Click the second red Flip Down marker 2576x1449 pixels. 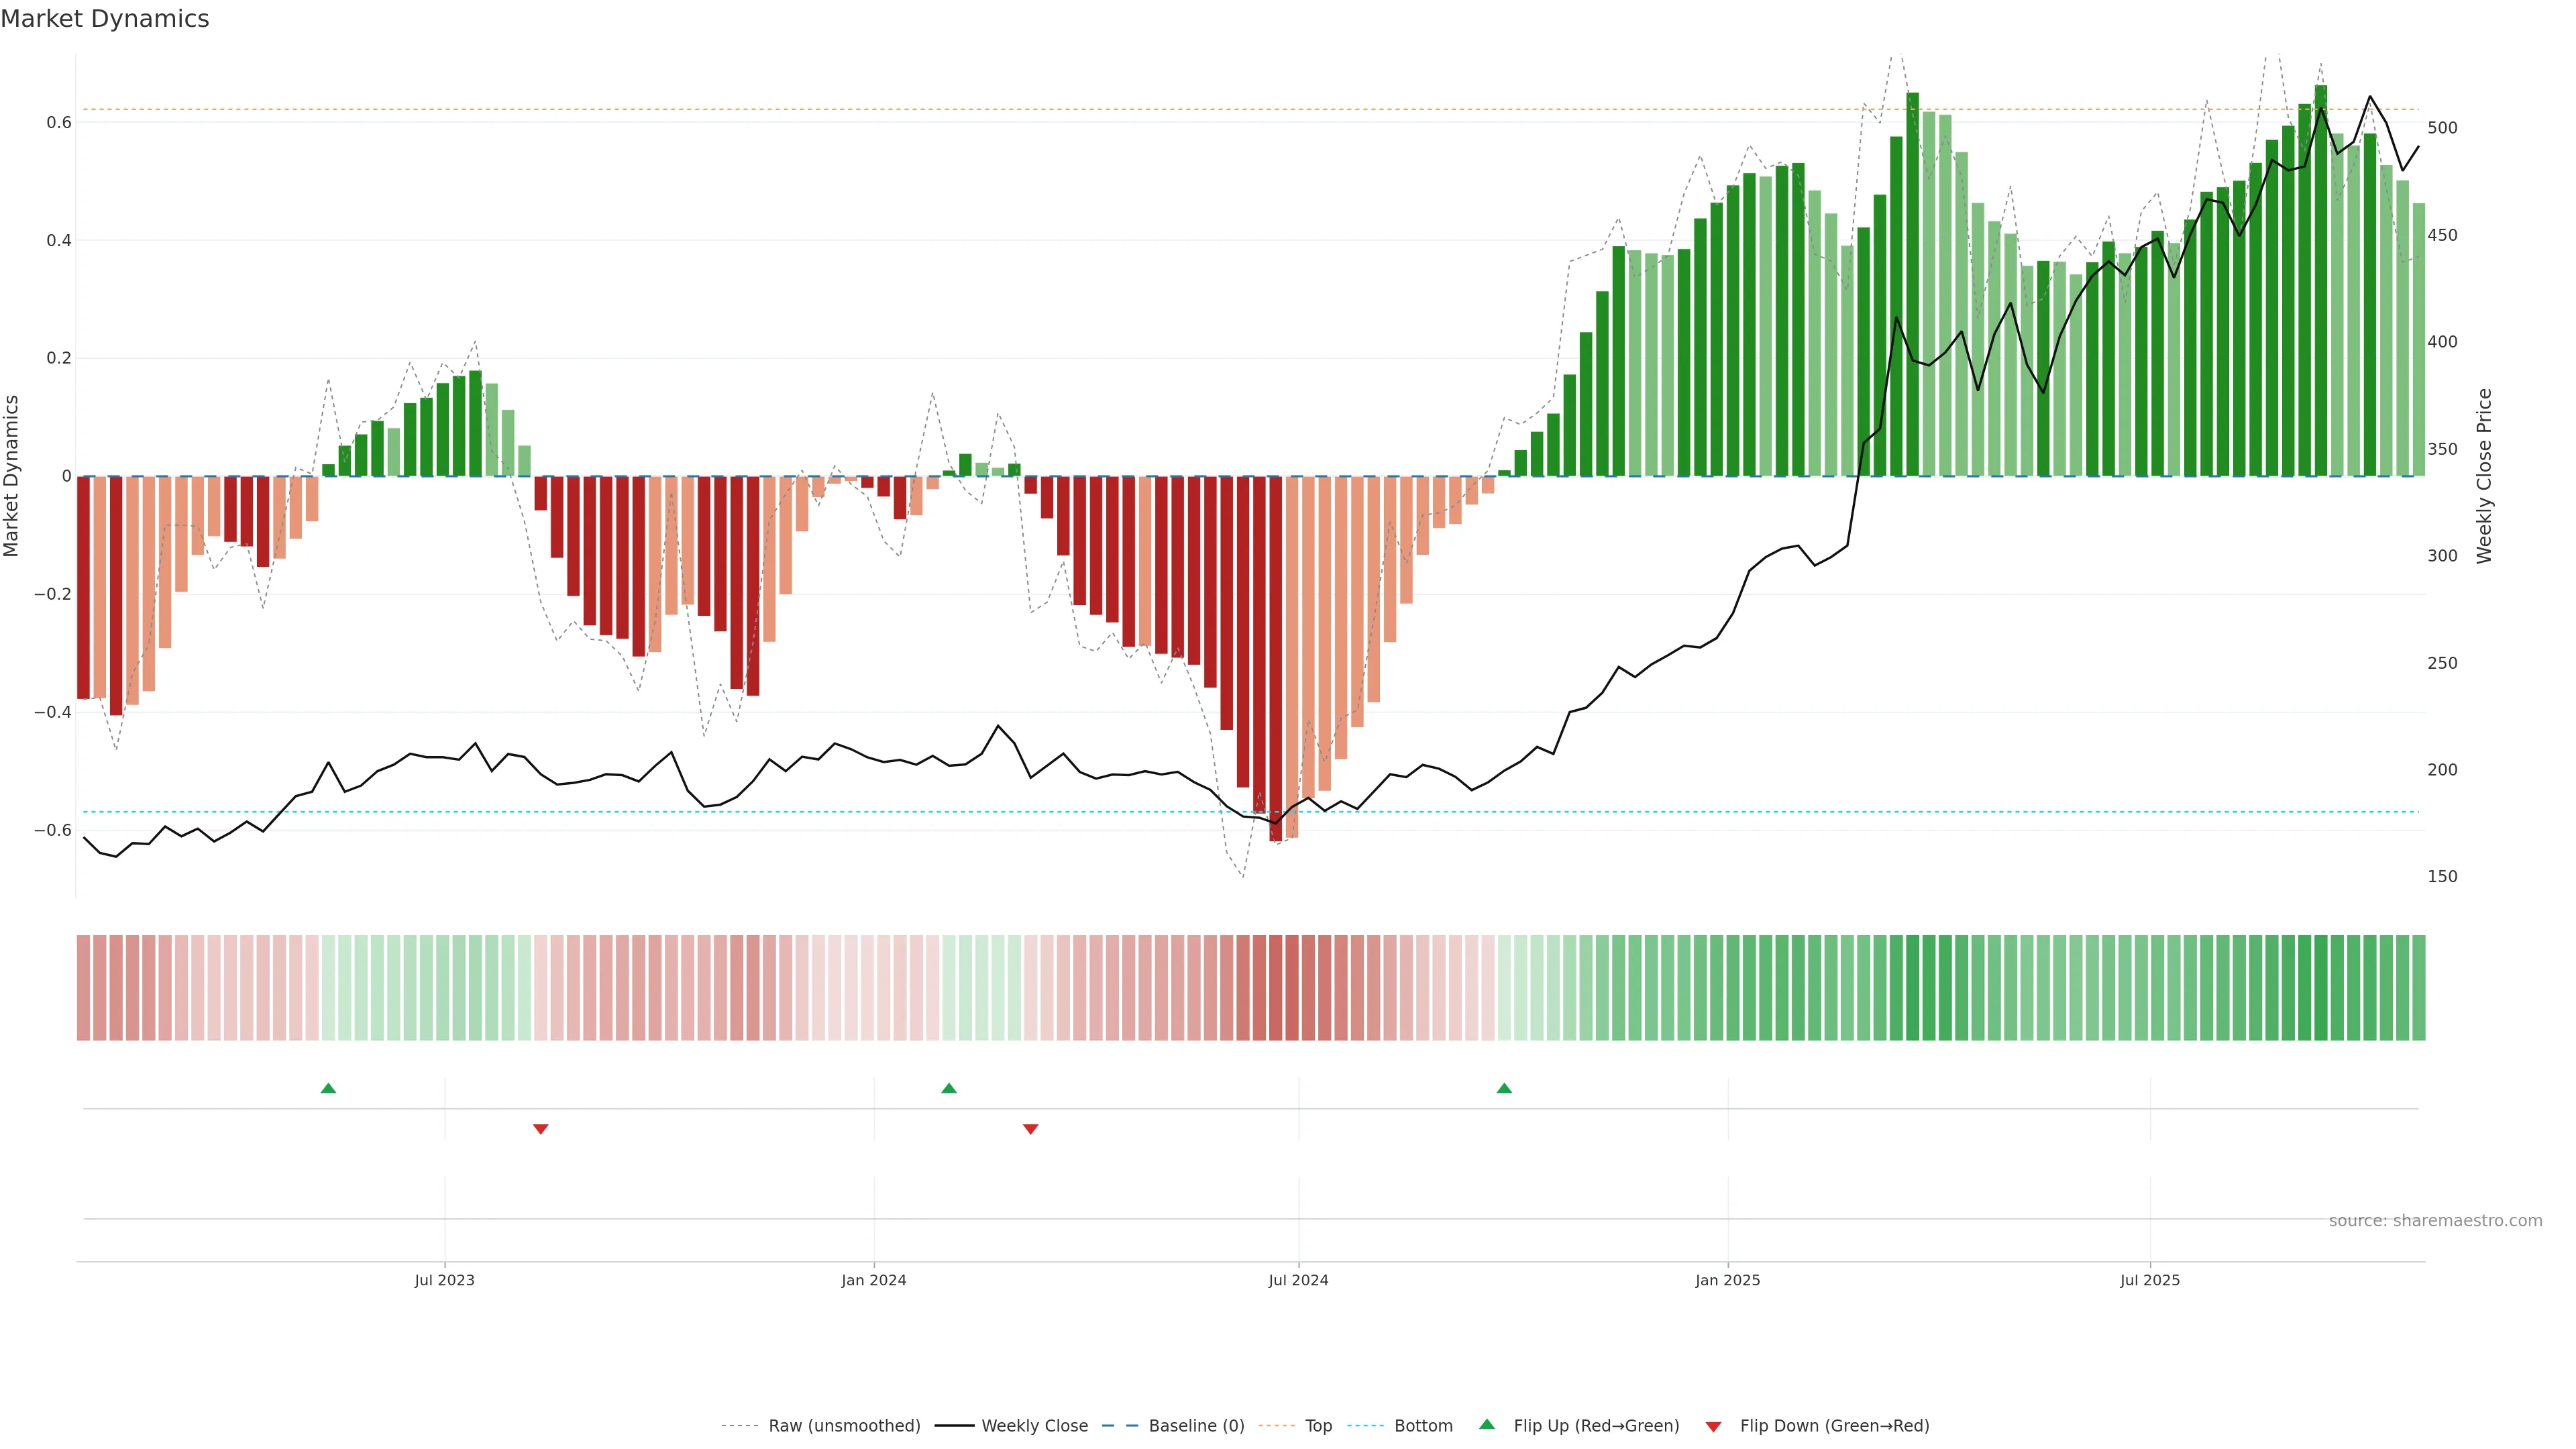pos(1031,1129)
